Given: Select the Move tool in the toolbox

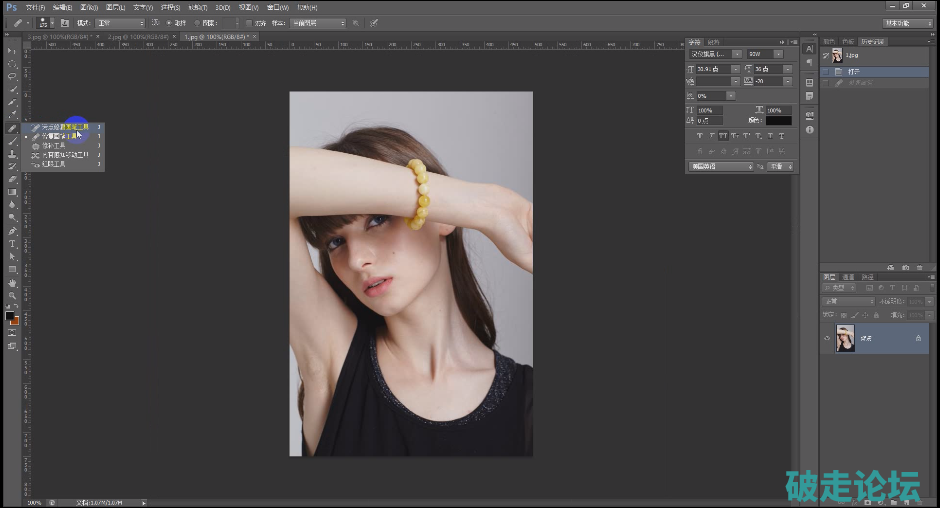Looking at the screenshot, I should [x=12, y=51].
